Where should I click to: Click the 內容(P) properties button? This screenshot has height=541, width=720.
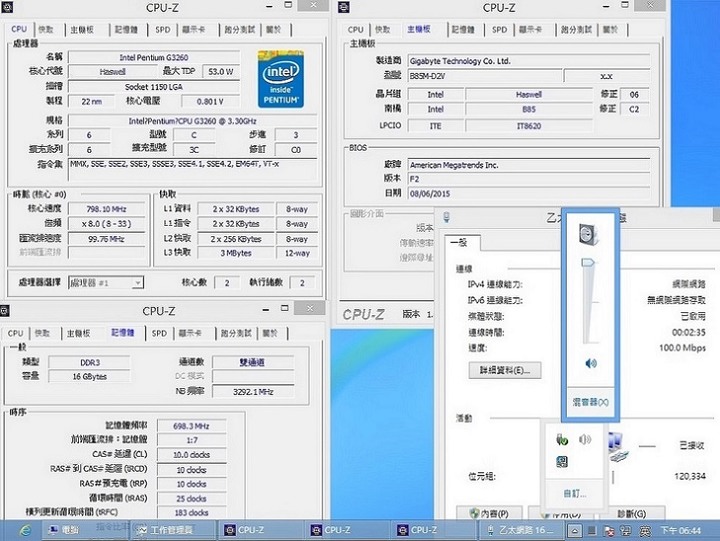pos(489,513)
